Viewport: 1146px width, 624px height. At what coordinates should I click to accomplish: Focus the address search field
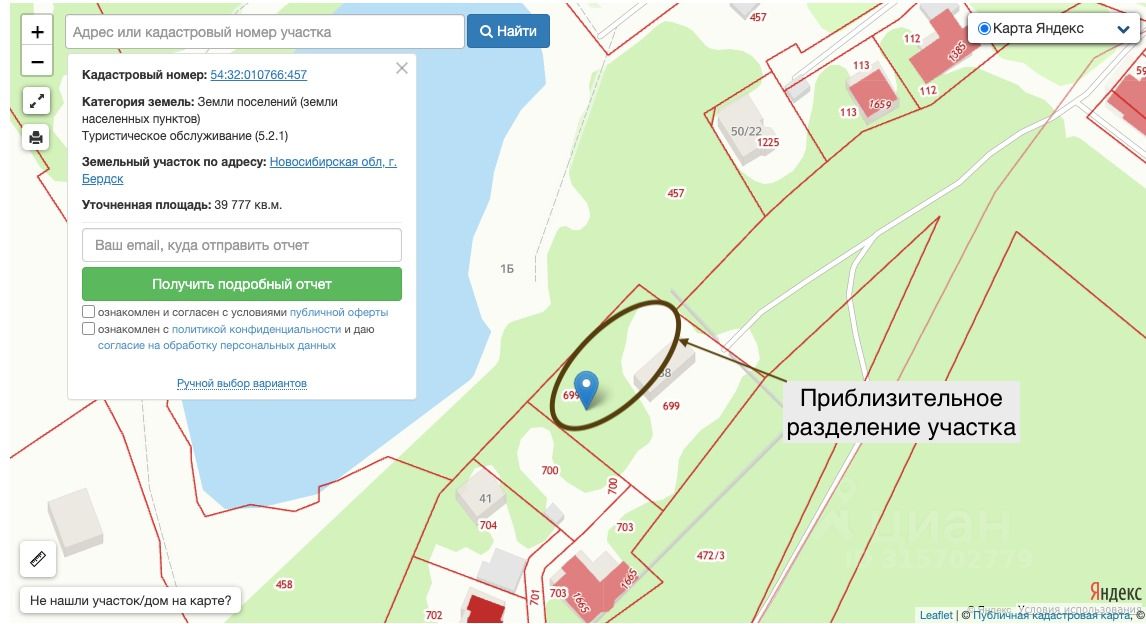[x=265, y=31]
